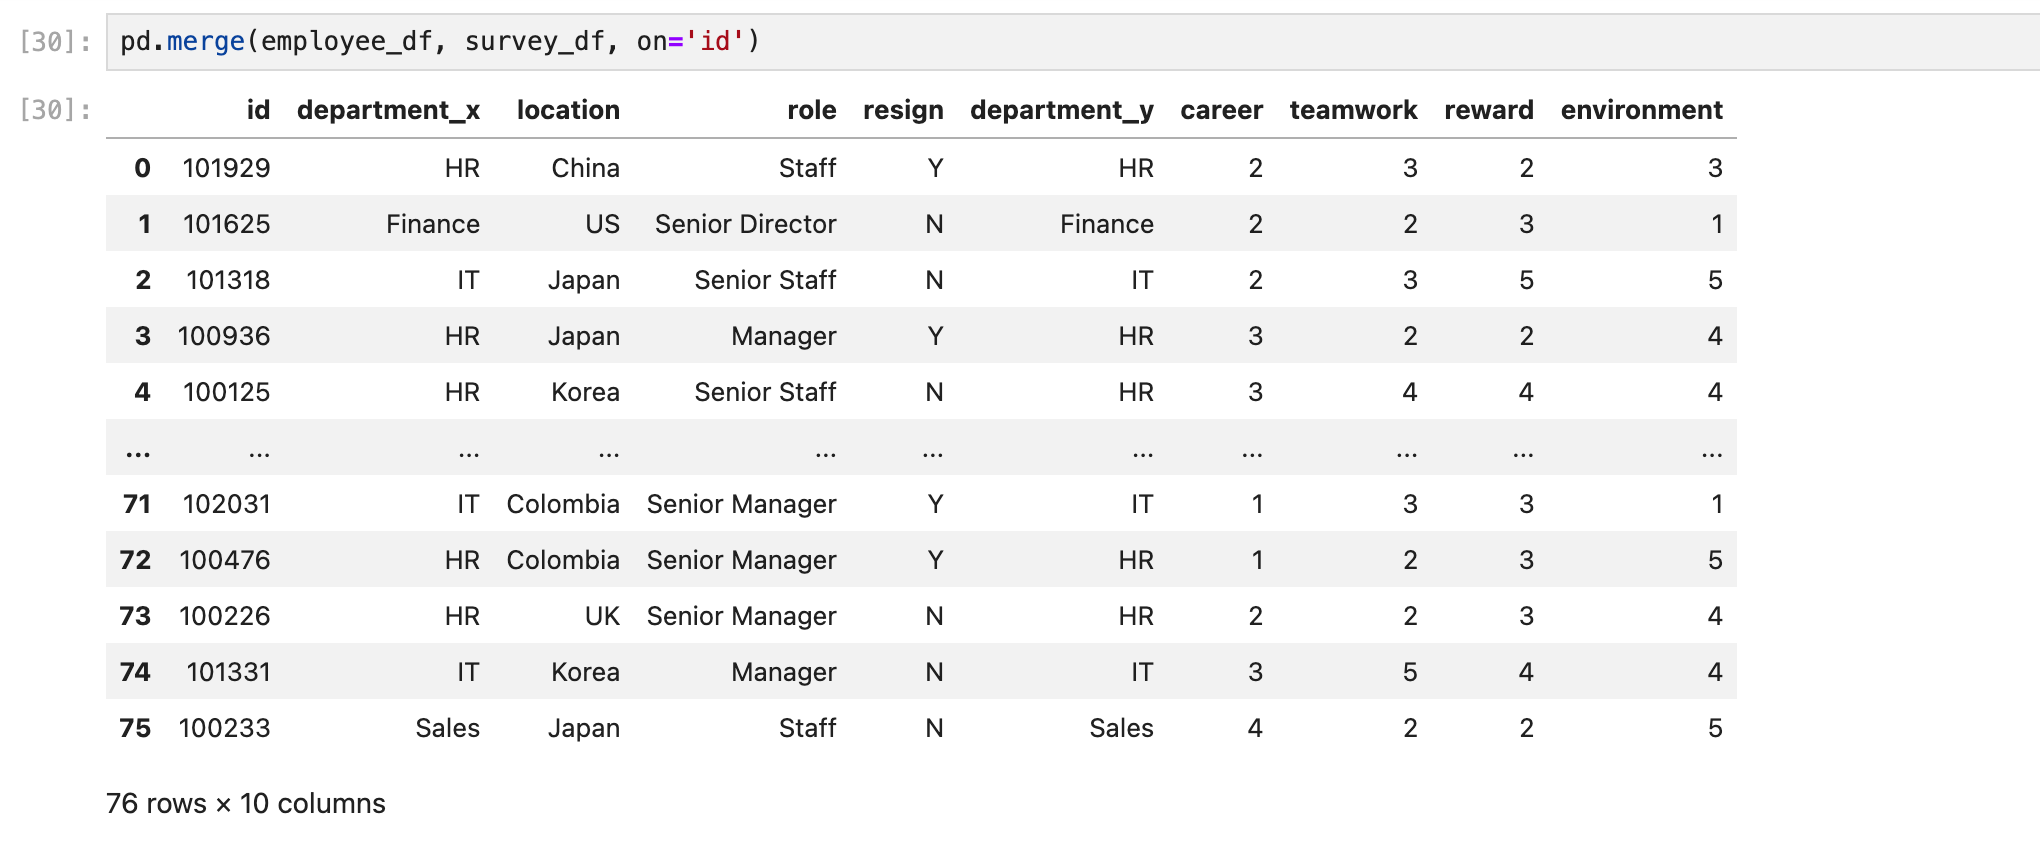Click the Senior Director role cell
The height and width of the screenshot is (858, 2040).
pos(745,224)
